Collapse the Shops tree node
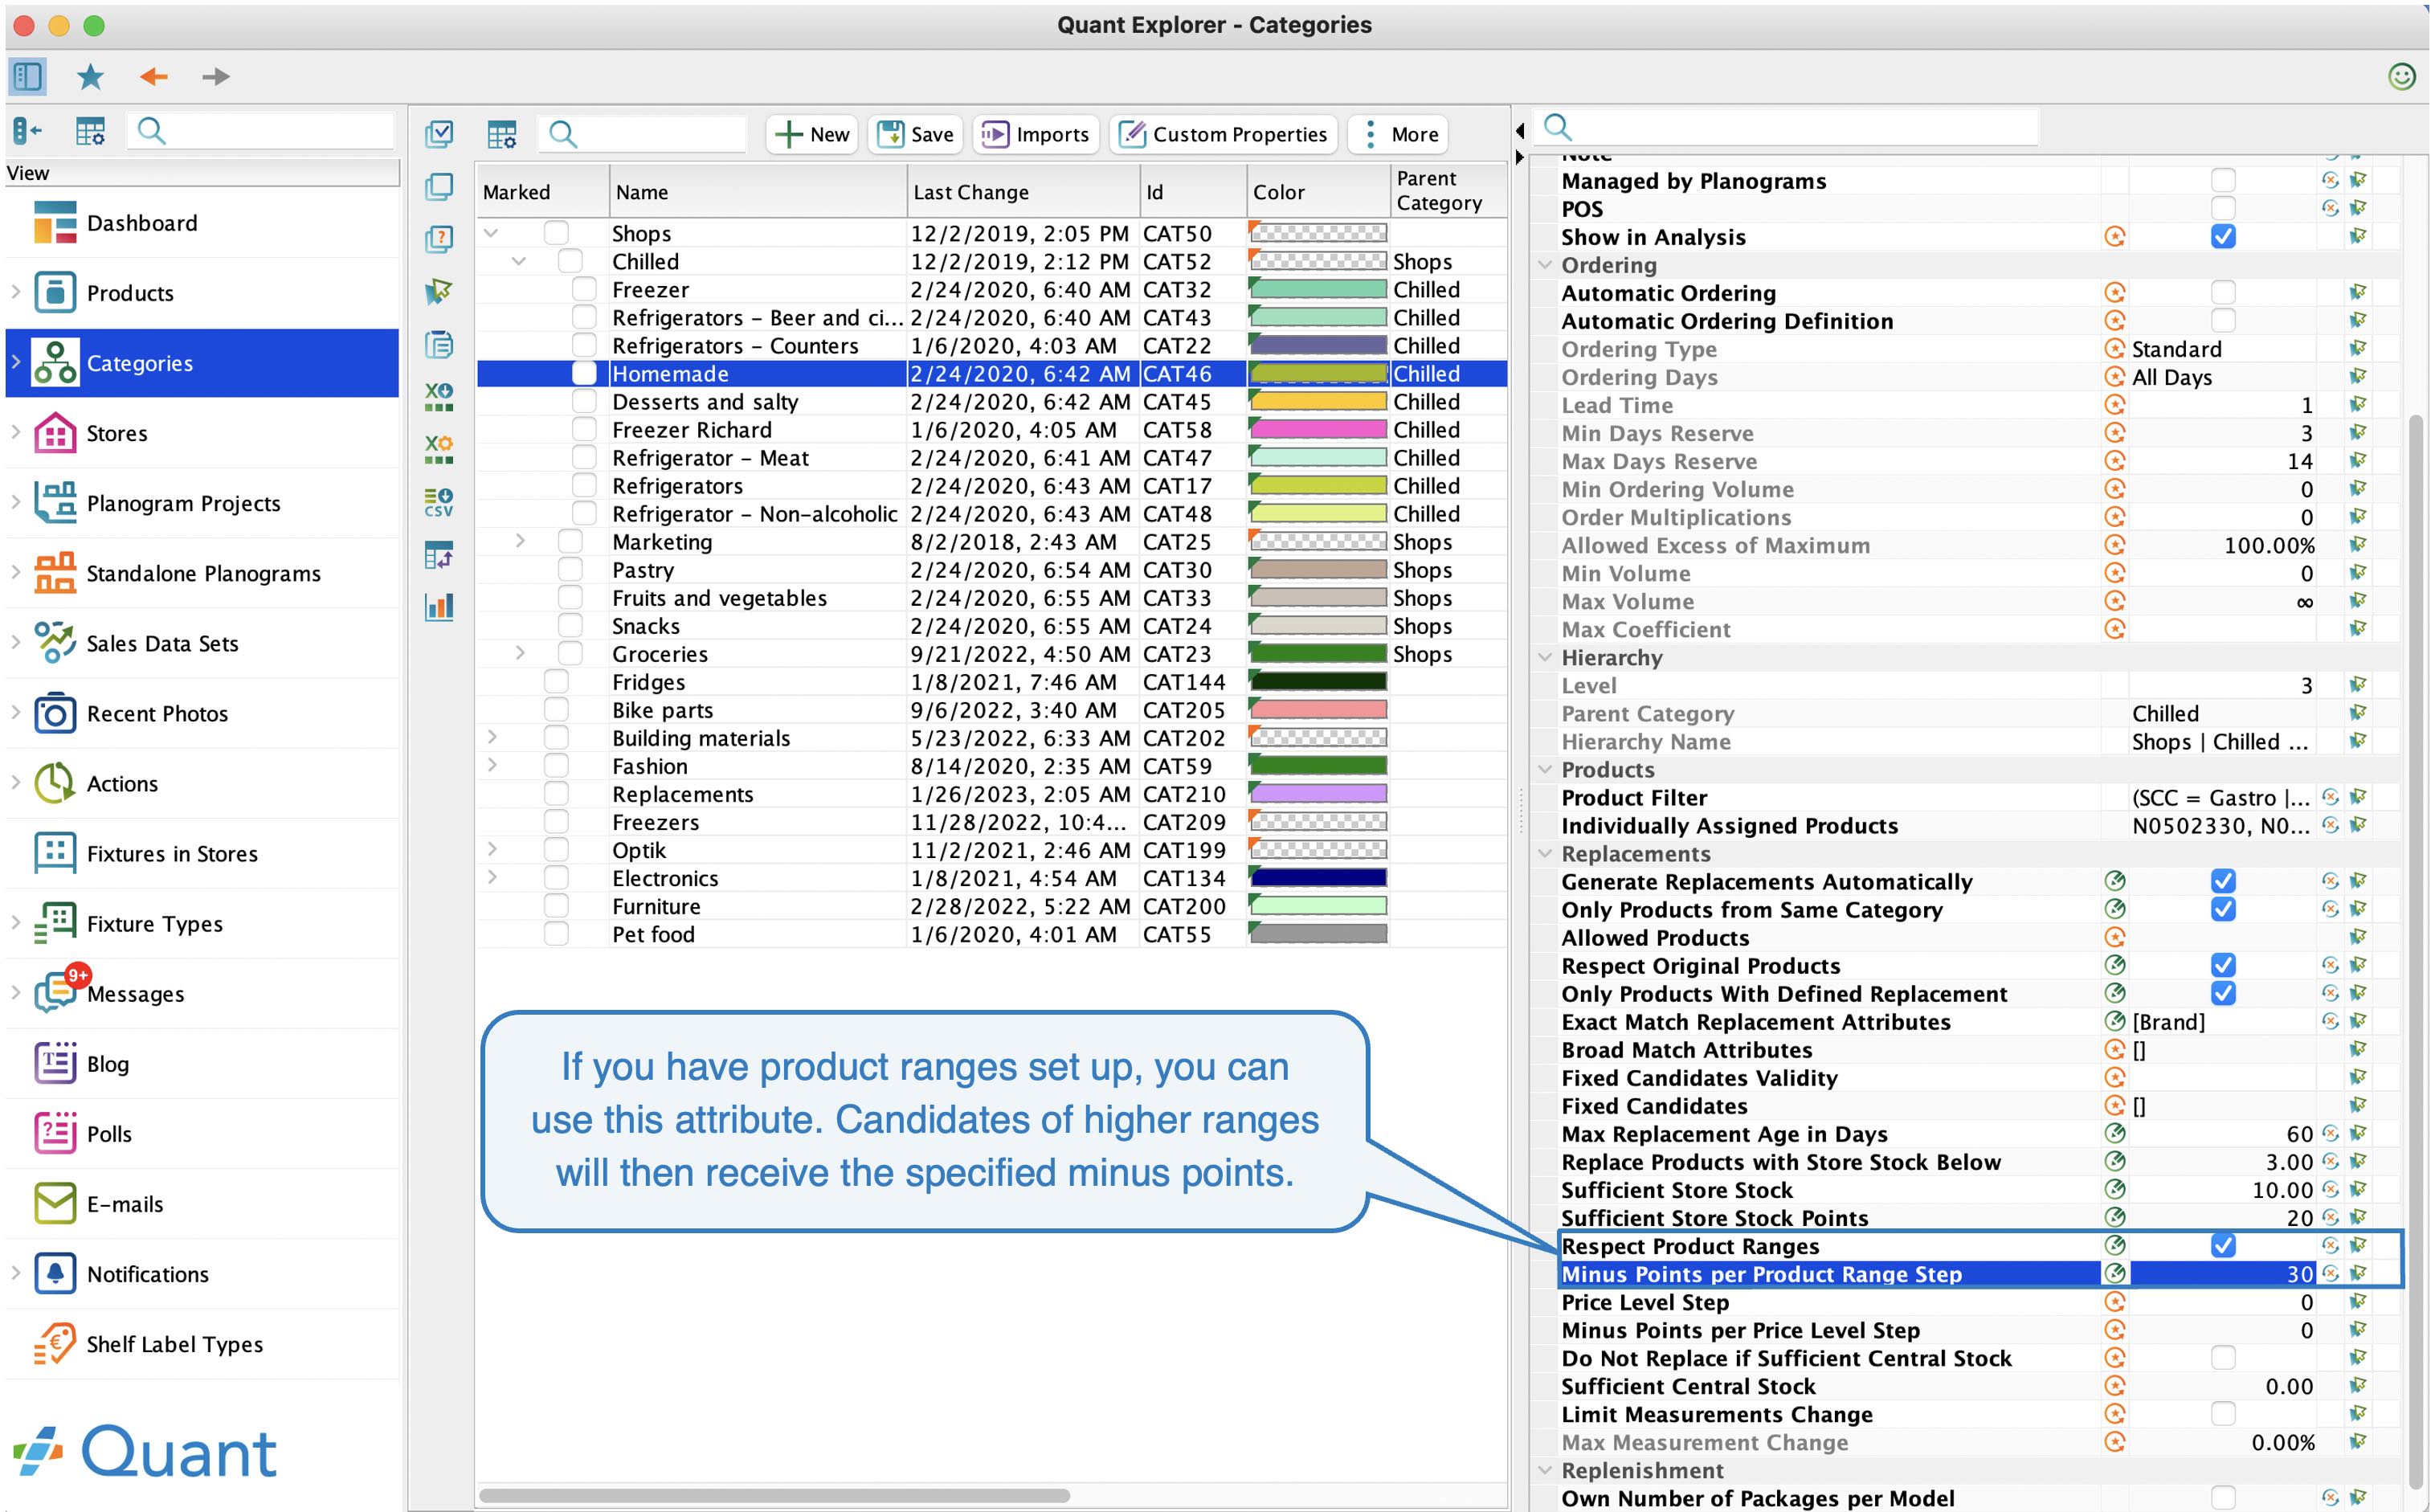Screen dimensions: 2435x1512 [491, 233]
